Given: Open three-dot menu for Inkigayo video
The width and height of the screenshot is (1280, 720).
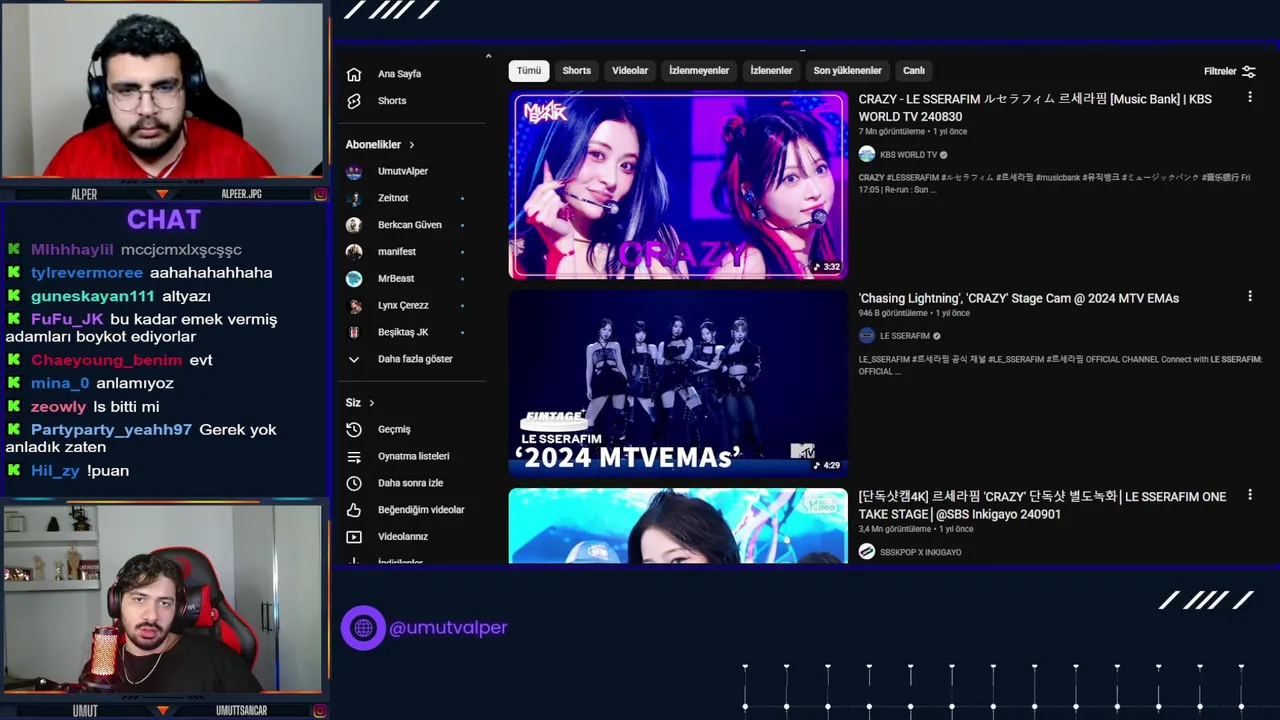Looking at the screenshot, I should (1249, 495).
